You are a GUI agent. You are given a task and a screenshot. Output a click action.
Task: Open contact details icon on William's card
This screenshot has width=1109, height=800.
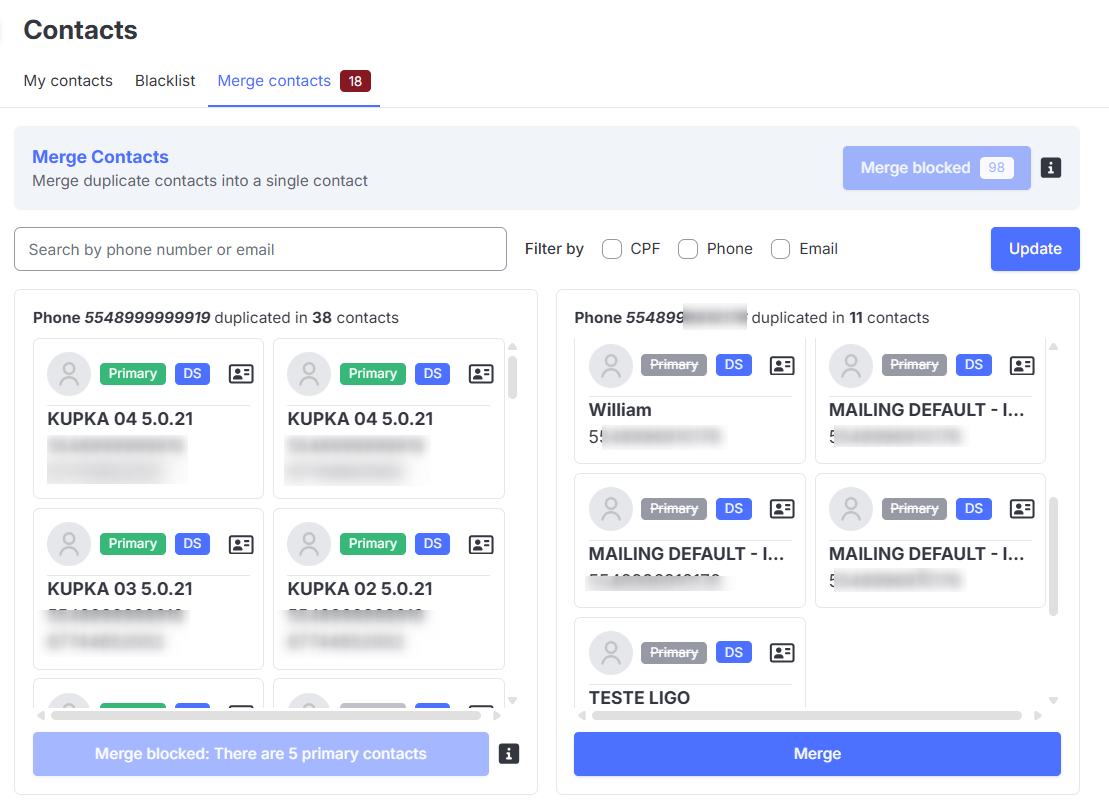point(782,365)
